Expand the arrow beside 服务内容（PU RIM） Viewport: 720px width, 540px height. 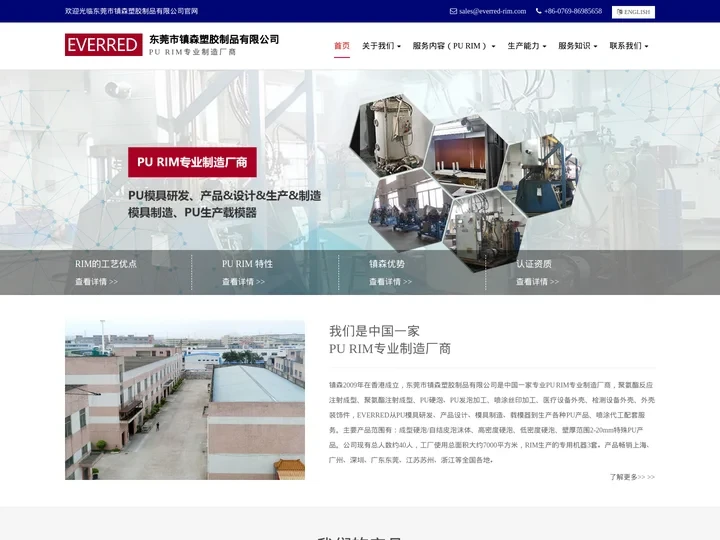tap(493, 46)
